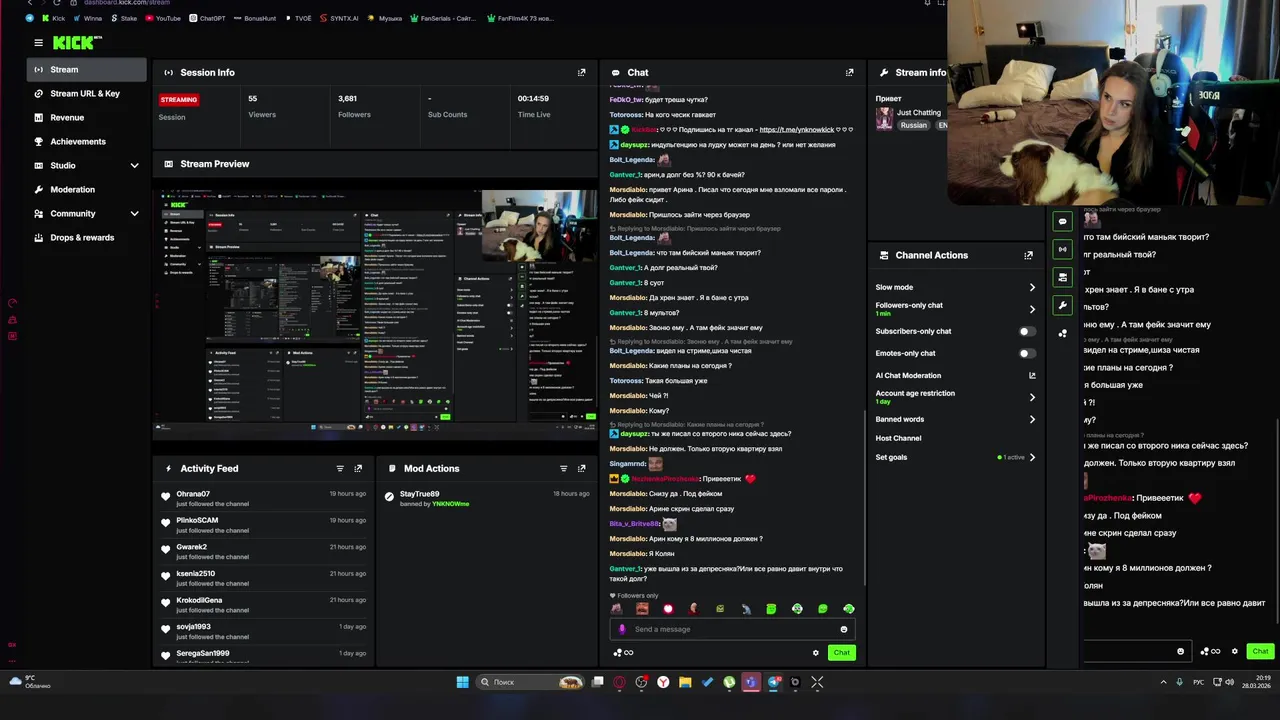Click the wrench icon in popout sidebar
Screen dimensions: 1280x720
point(1062,305)
